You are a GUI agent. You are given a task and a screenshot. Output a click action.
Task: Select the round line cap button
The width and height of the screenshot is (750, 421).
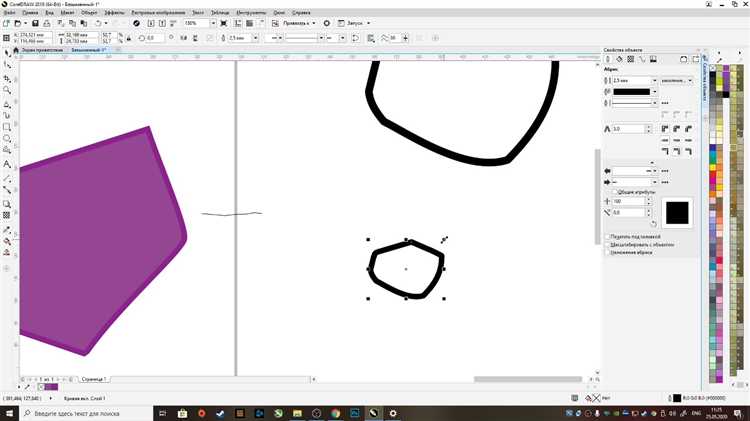pyautogui.click(x=676, y=140)
